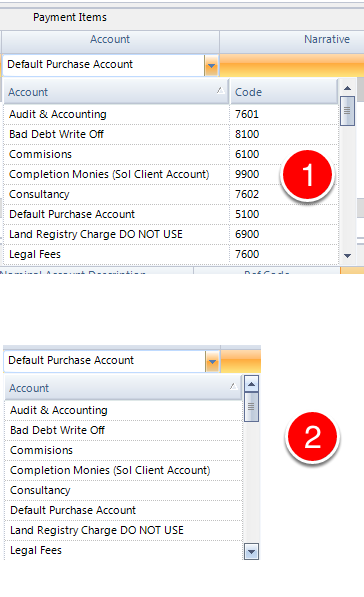Click Default Purchase Account combo field, lower panel
The image size is (364, 597).
point(105,361)
